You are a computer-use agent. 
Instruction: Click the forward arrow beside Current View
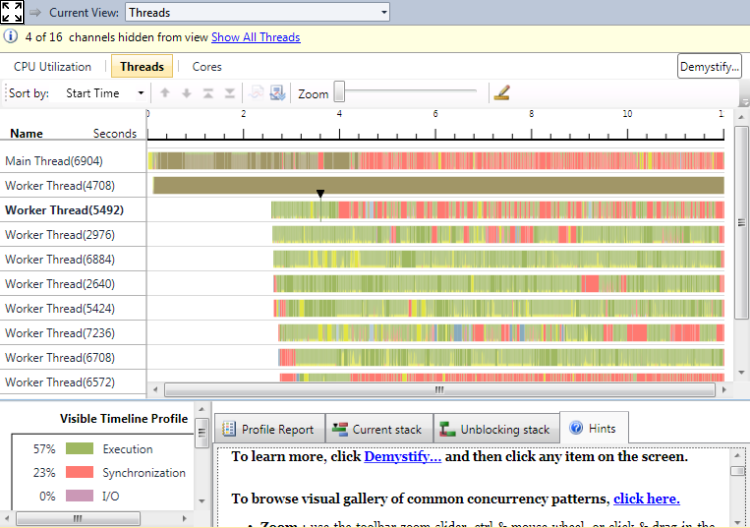(x=35, y=12)
